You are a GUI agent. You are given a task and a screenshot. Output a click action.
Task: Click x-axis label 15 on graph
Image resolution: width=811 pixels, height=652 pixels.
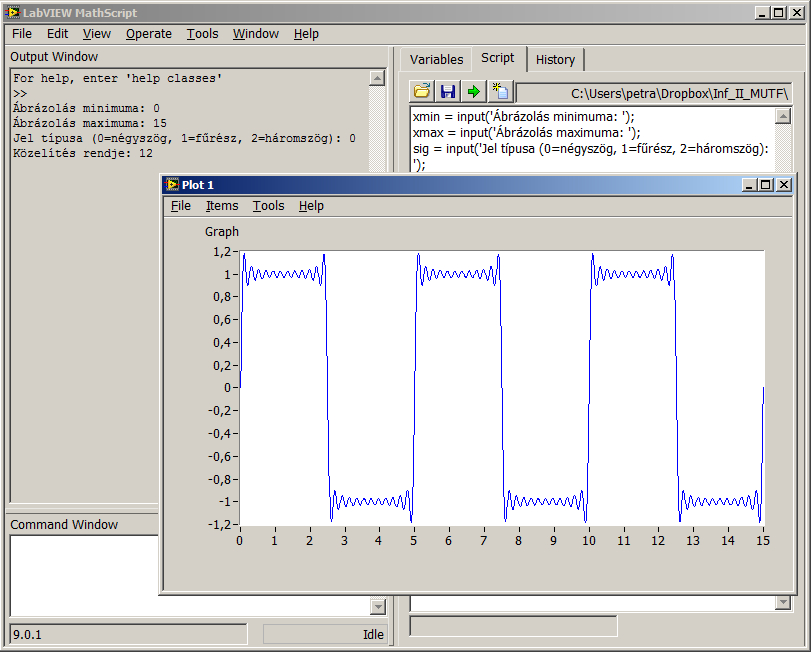point(763,541)
